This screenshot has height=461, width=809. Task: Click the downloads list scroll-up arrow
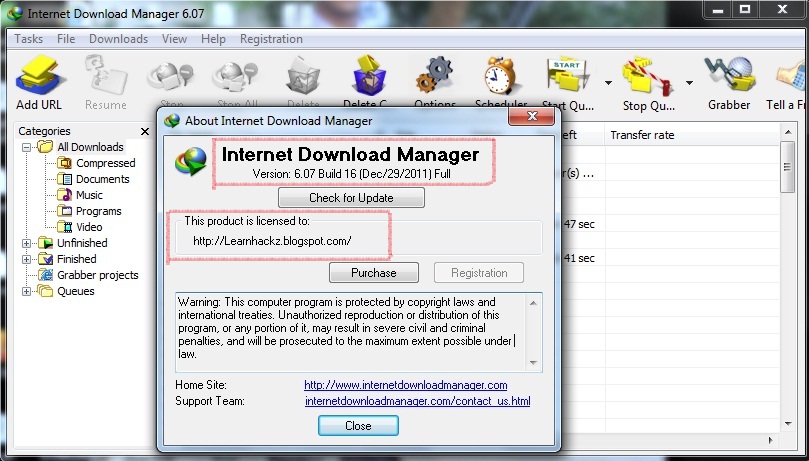[788, 133]
